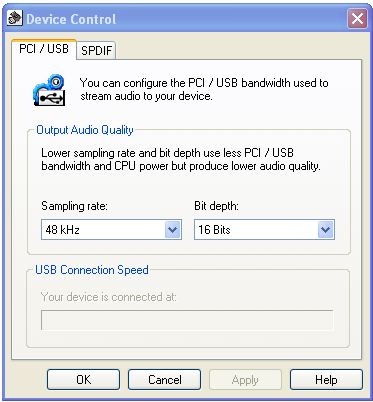The image size is (373, 402).
Task: Click the 'Your device is connected at' label
Action: pyautogui.click(x=109, y=297)
